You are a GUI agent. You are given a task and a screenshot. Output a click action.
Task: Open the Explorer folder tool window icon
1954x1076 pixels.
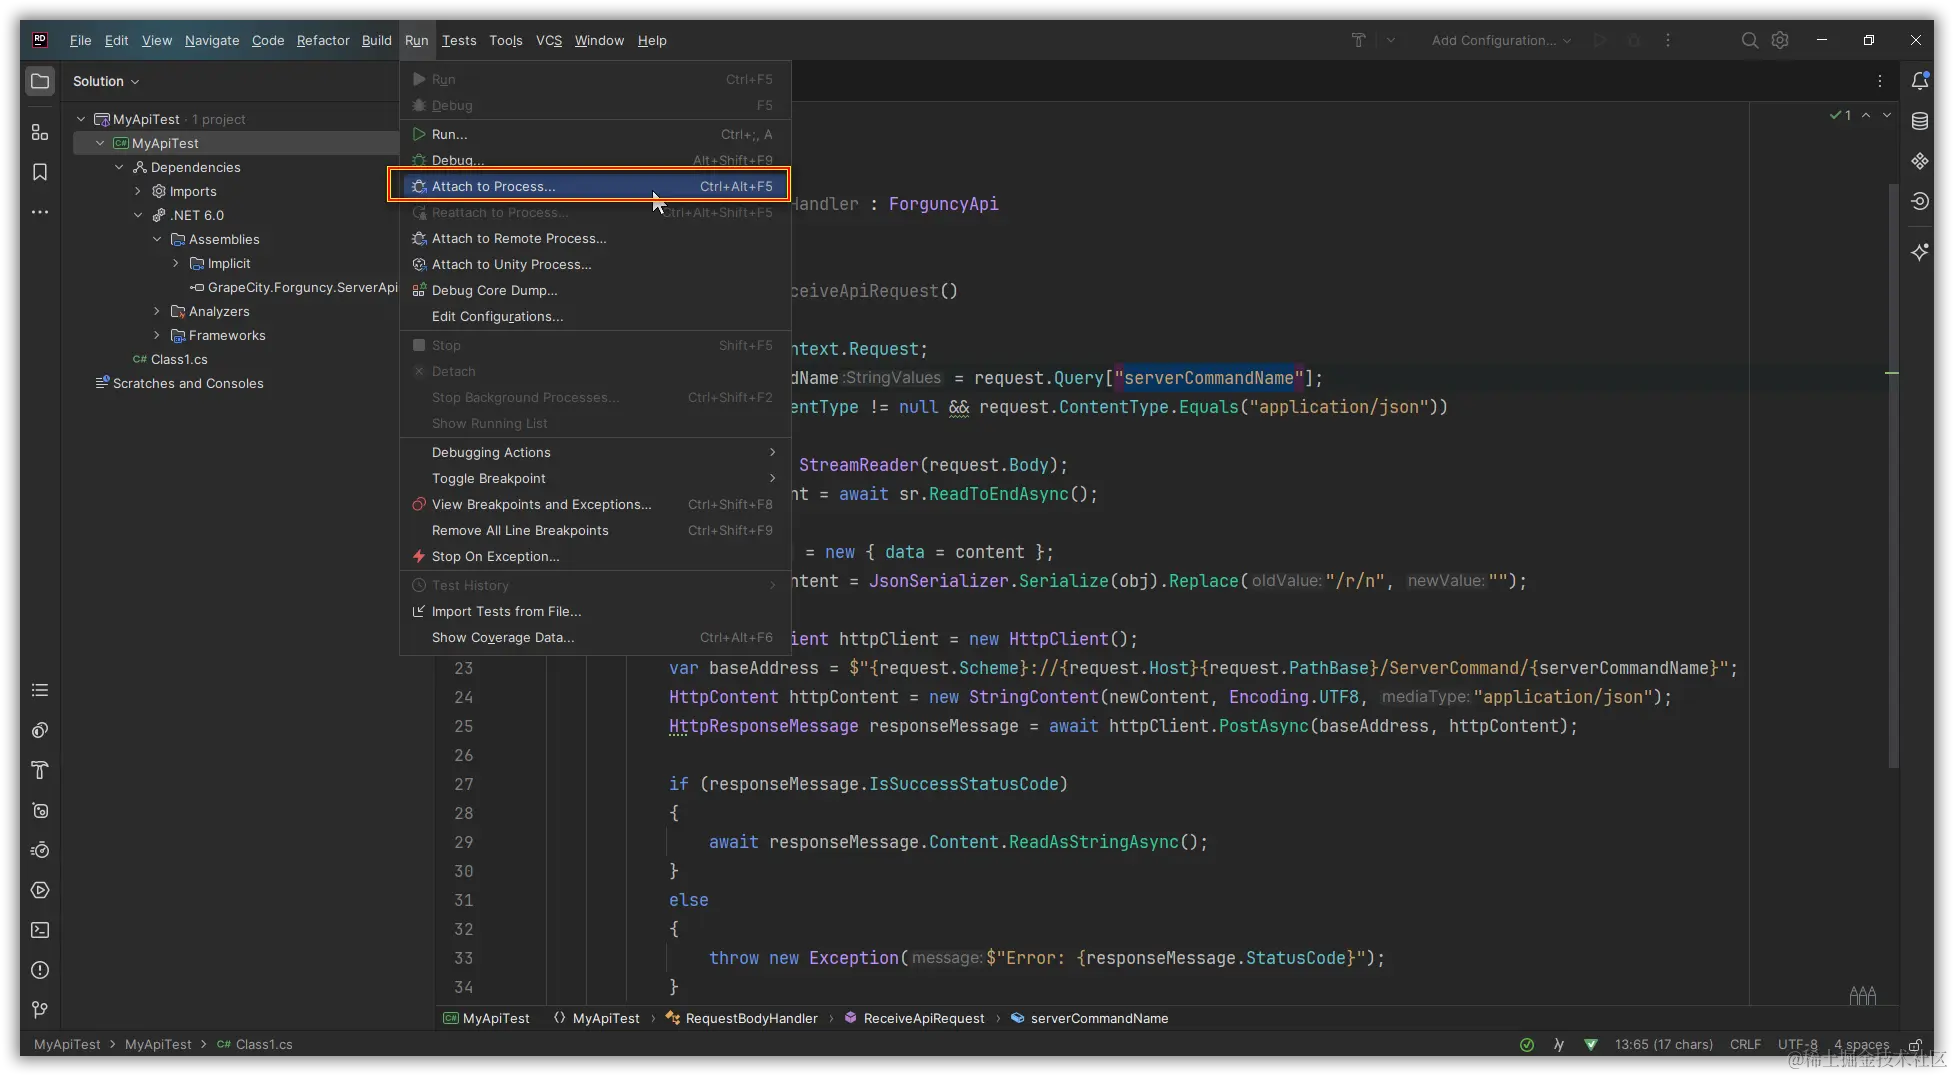[x=40, y=81]
